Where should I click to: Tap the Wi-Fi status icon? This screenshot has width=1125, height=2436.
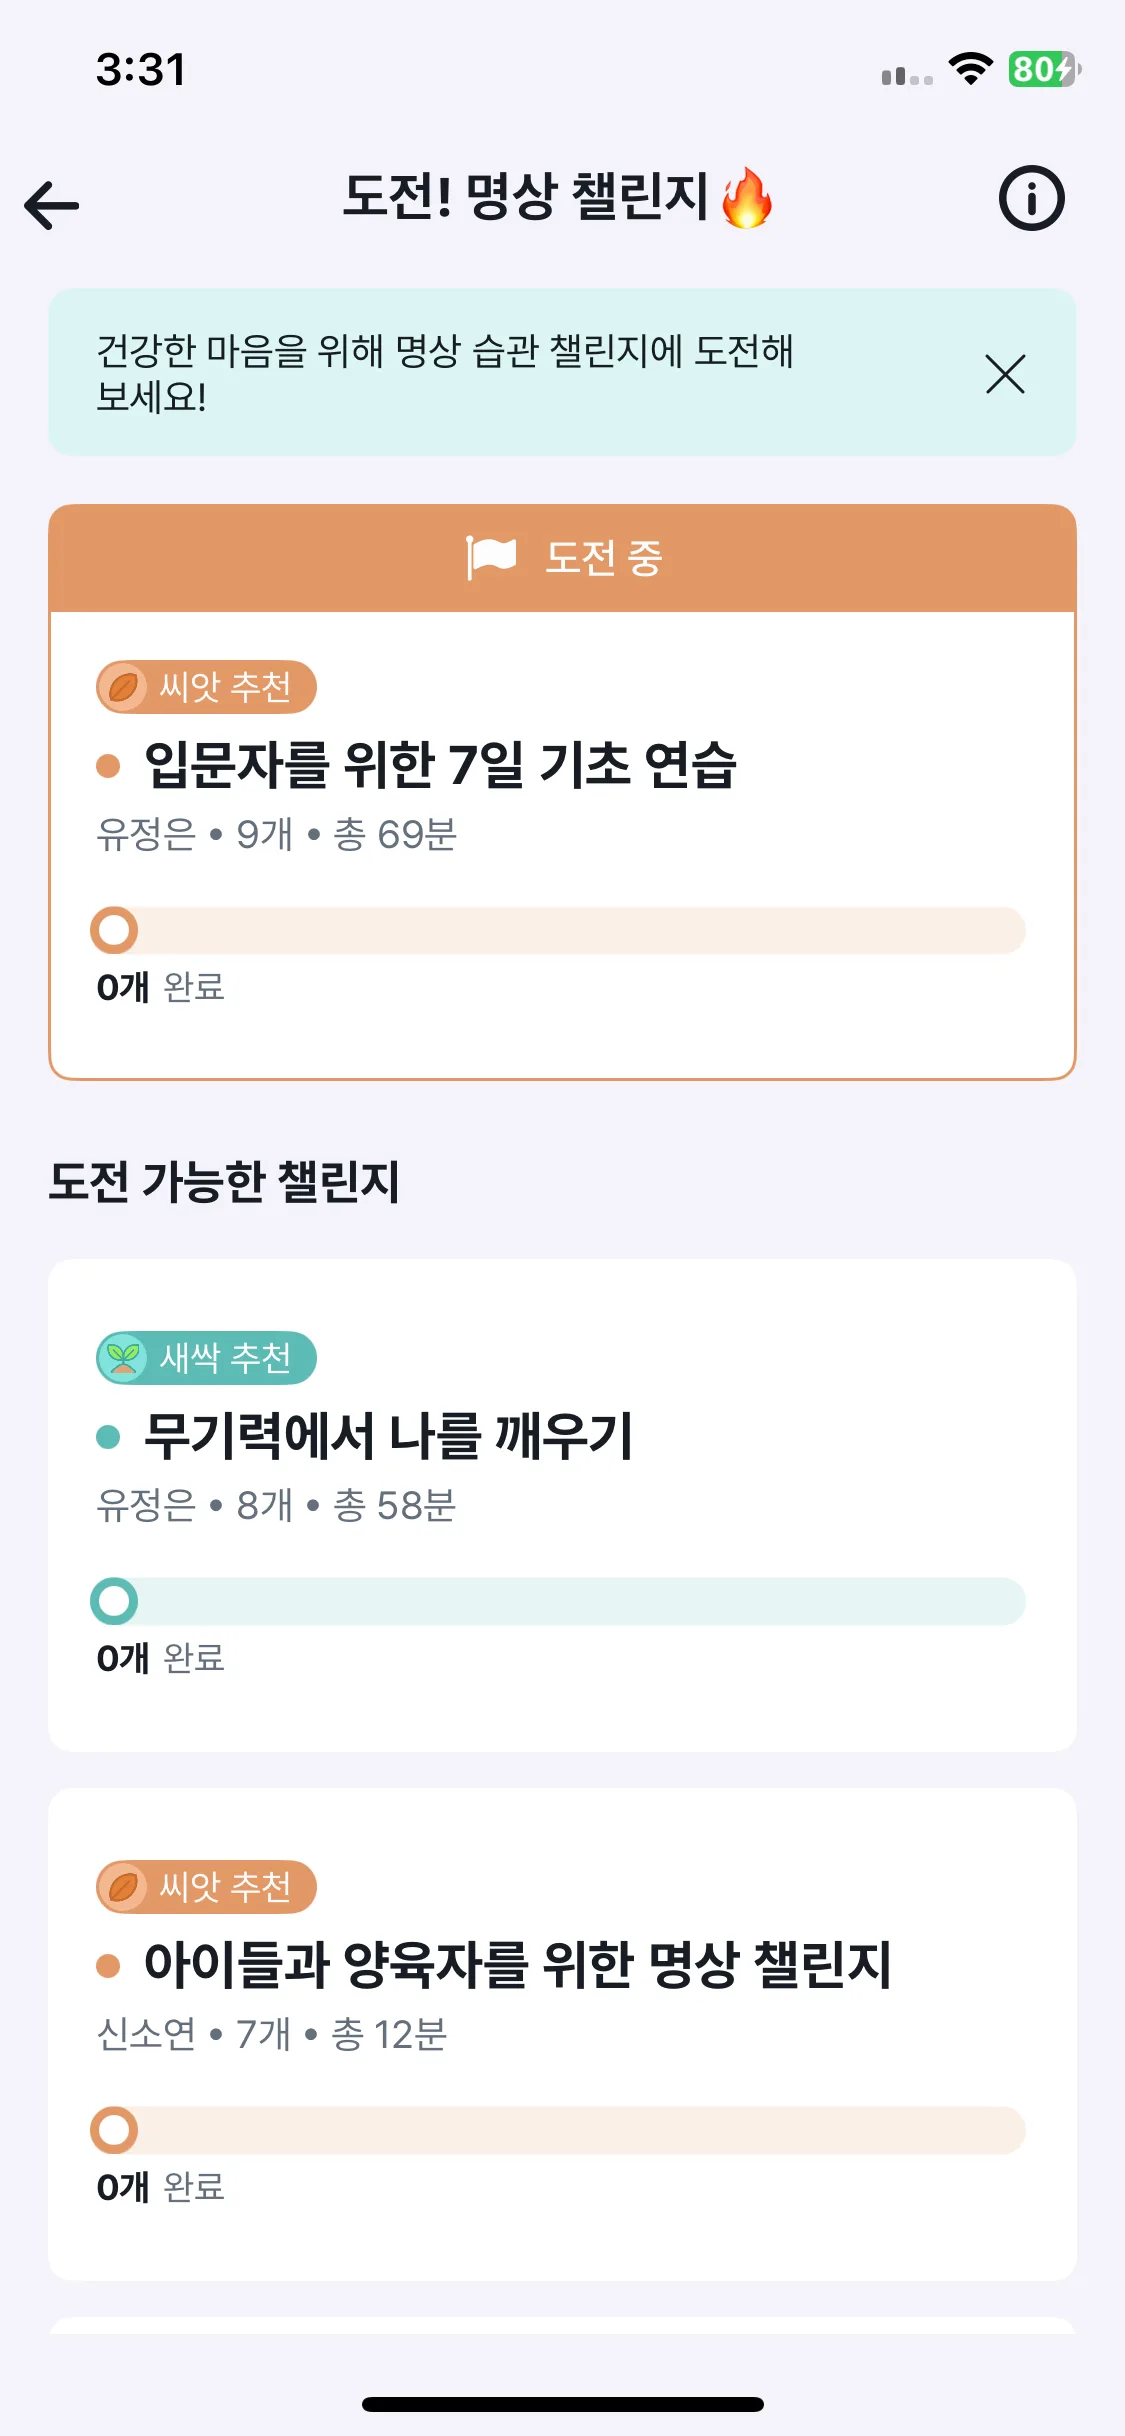(970, 69)
